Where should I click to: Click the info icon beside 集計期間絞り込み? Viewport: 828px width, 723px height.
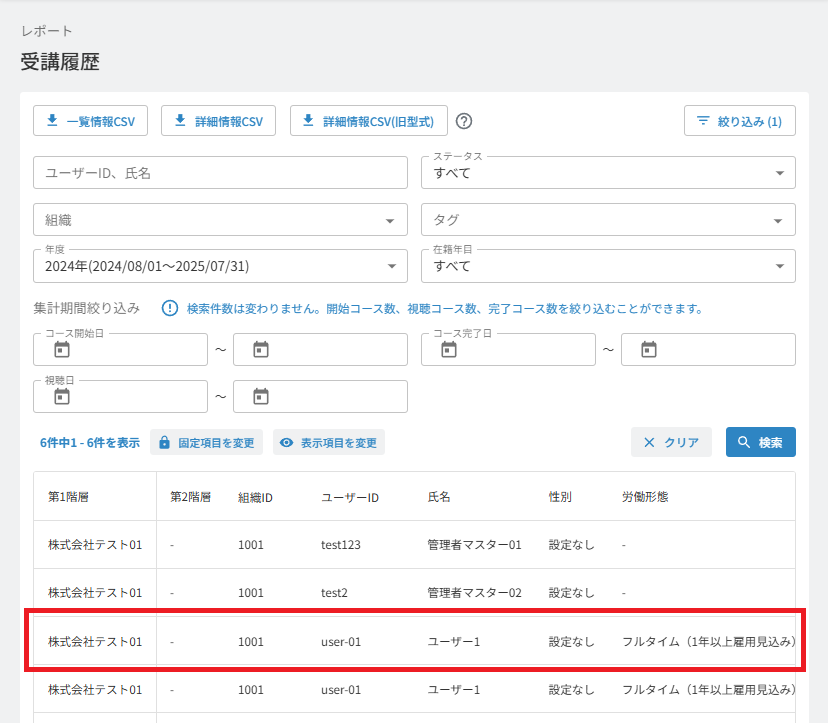click(x=170, y=308)
